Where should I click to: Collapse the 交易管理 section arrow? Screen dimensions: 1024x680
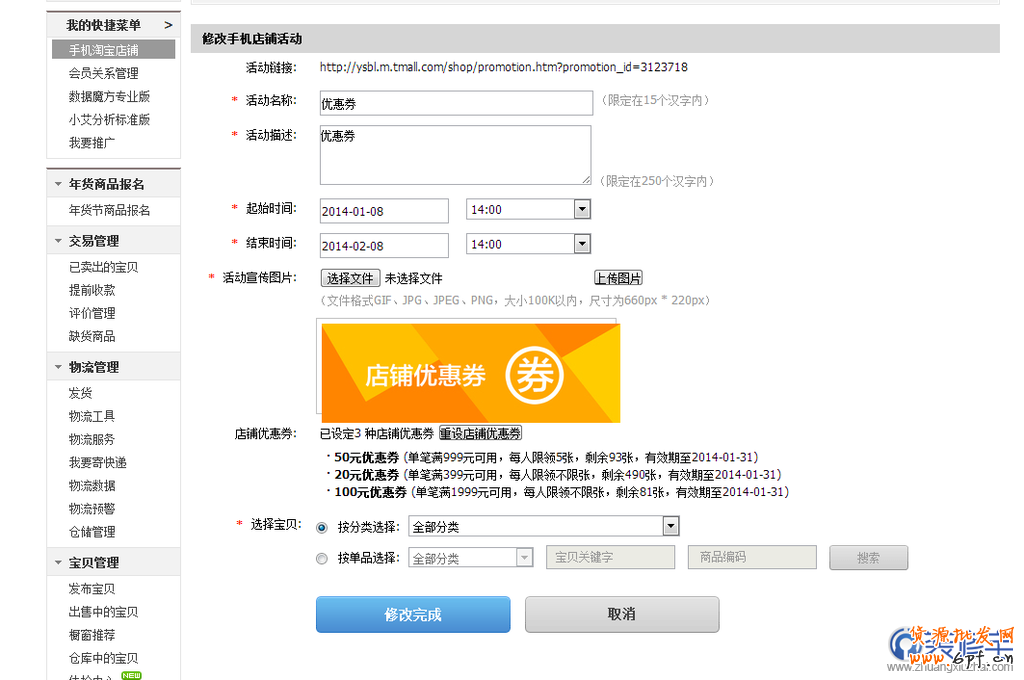click(59, 241)
